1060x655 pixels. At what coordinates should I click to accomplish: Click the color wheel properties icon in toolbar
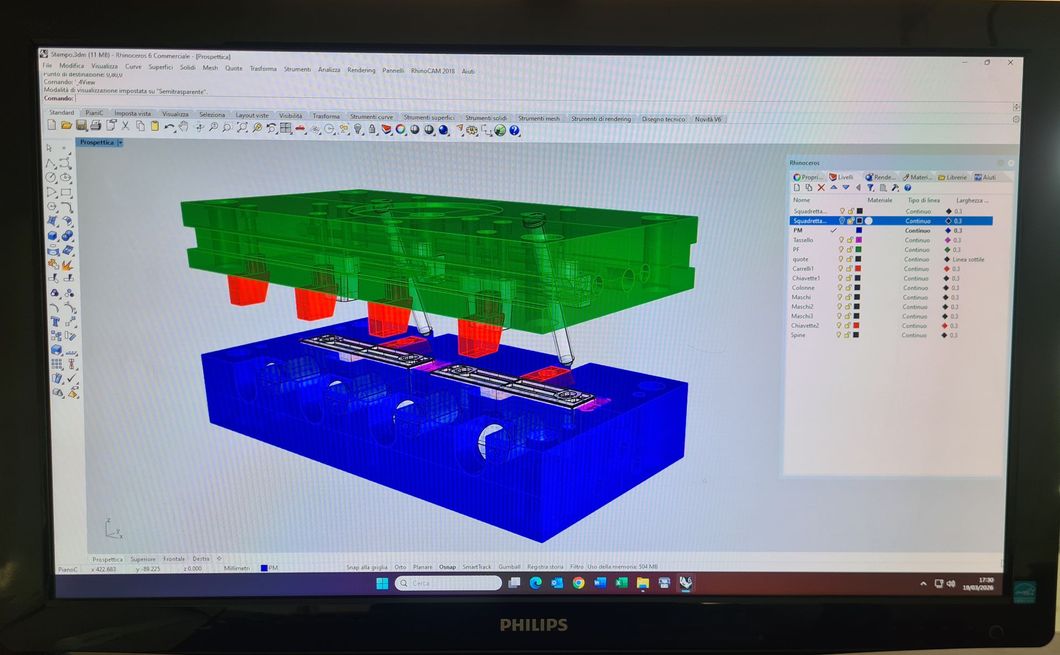pos(401,130)
